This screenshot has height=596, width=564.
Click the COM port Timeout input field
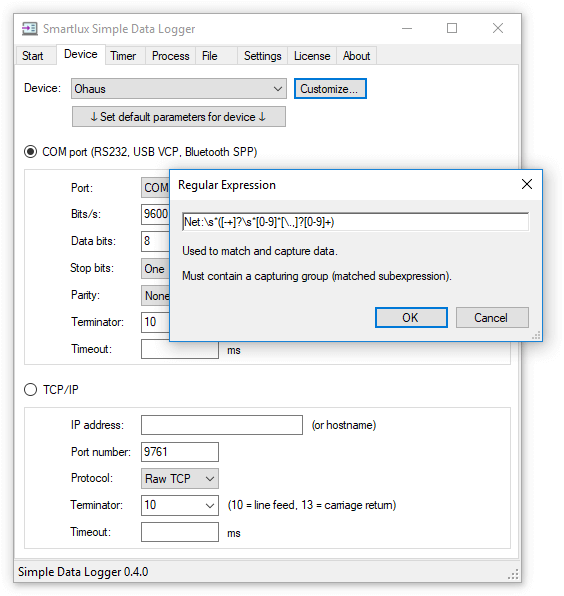(x=180, y=350)
